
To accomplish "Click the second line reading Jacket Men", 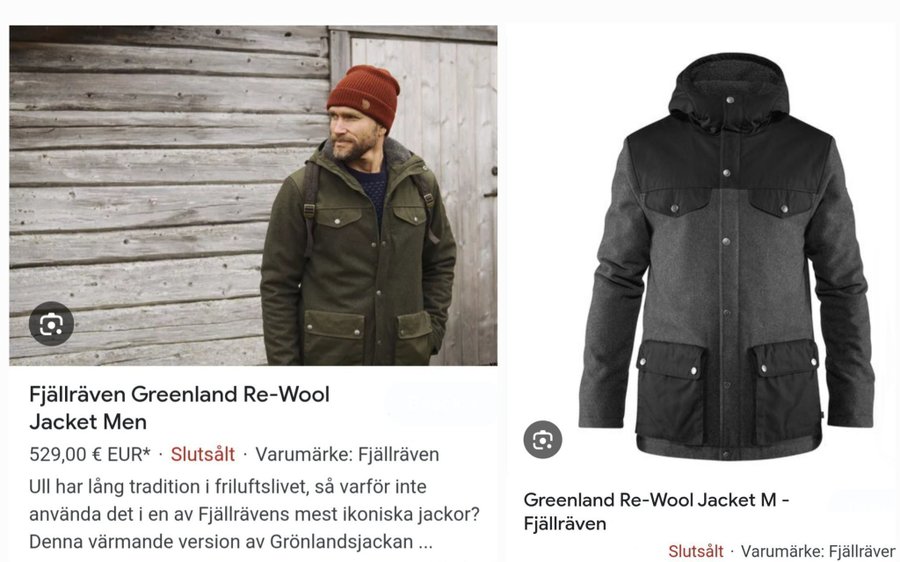I will pyautogui.click(x=88, y=422).
